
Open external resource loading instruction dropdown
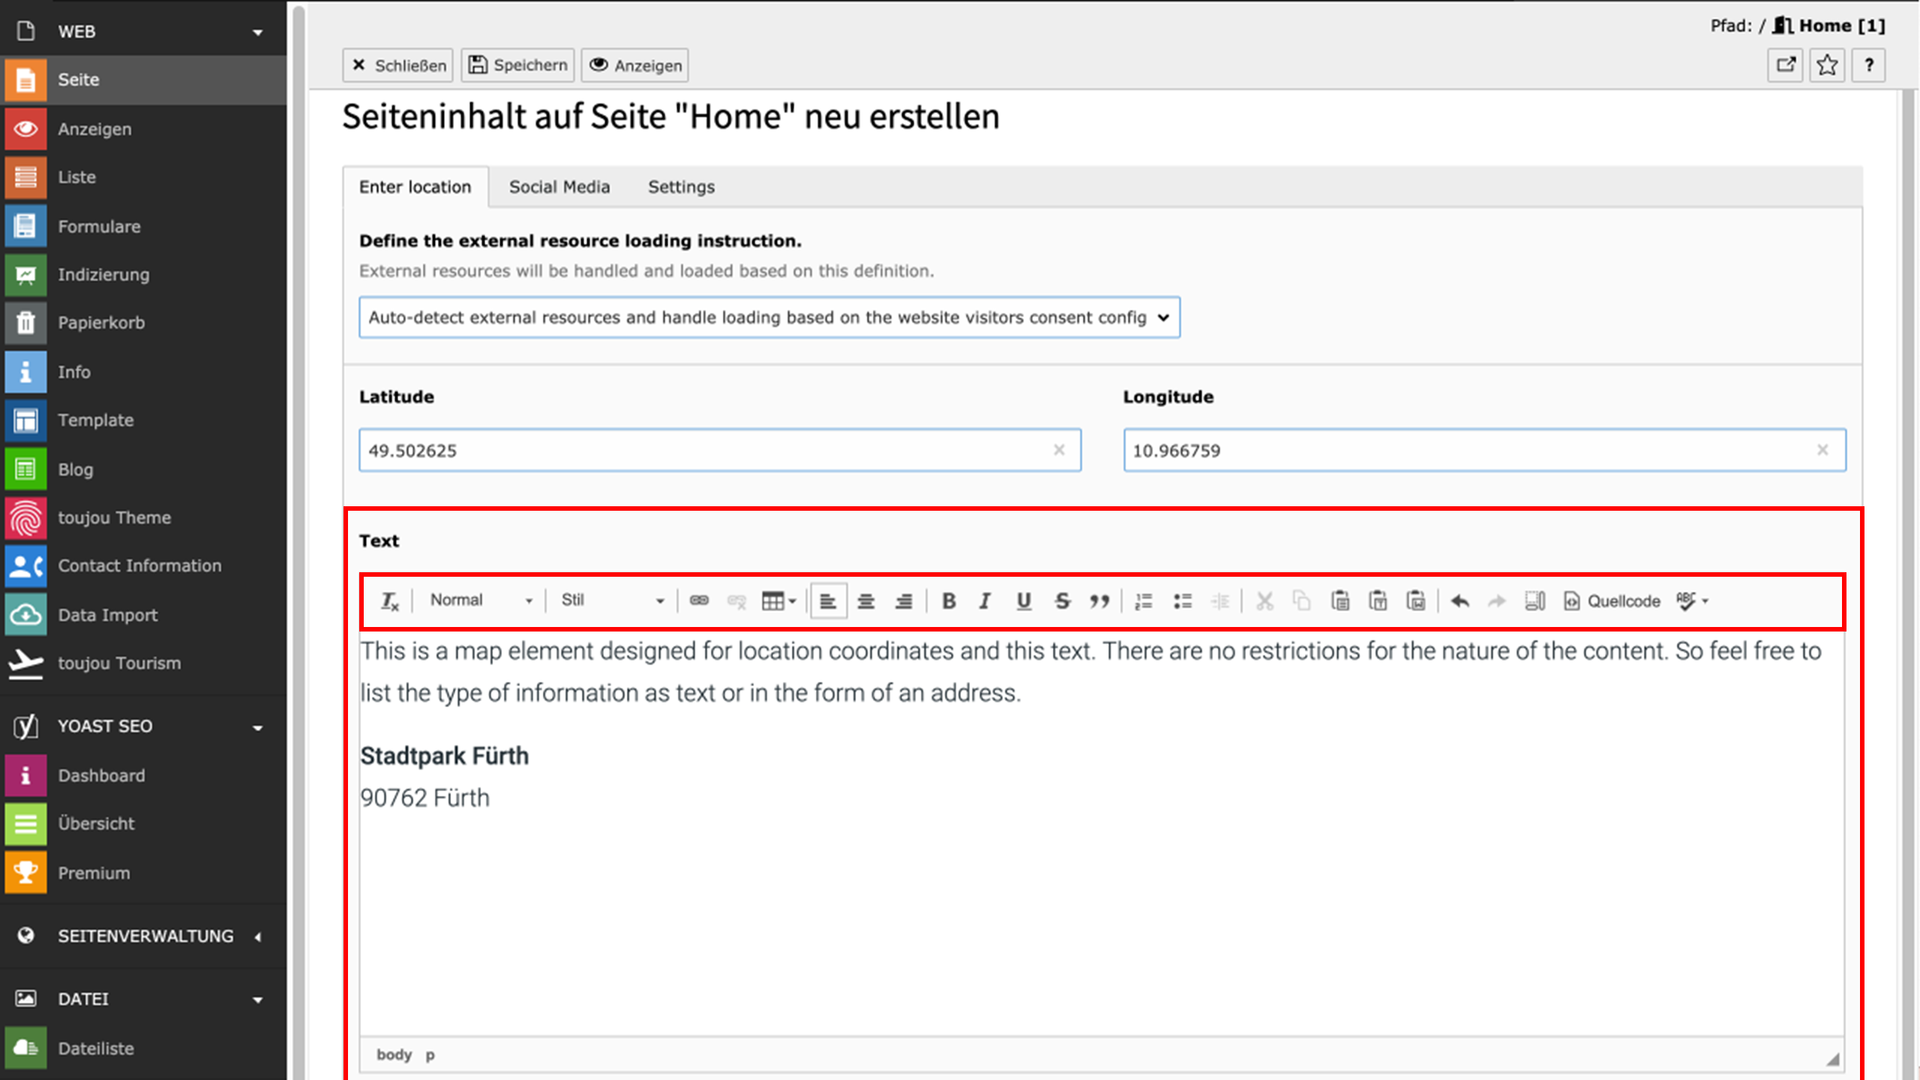769,317
